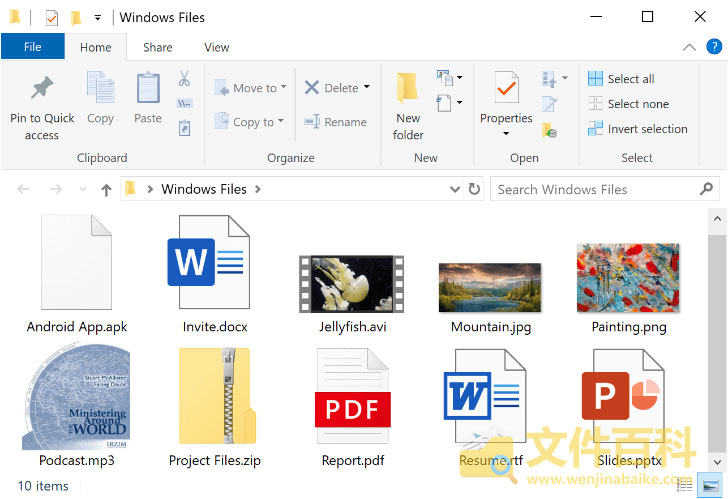This screenshot has height=499, width=728.
Task: Click the Jellyfish.avi file name
Action: (352, 327)
